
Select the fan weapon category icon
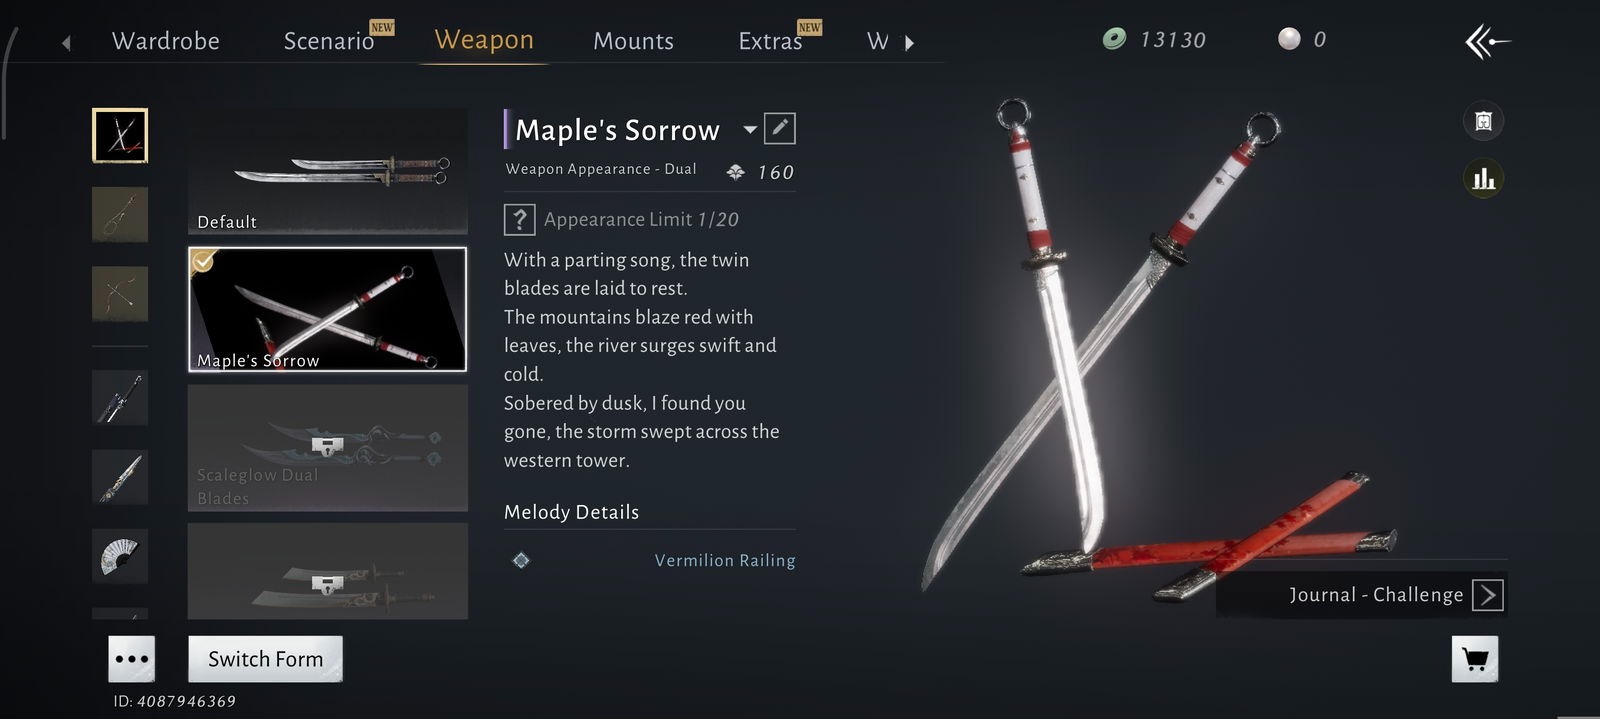click(x=120, y=556)
